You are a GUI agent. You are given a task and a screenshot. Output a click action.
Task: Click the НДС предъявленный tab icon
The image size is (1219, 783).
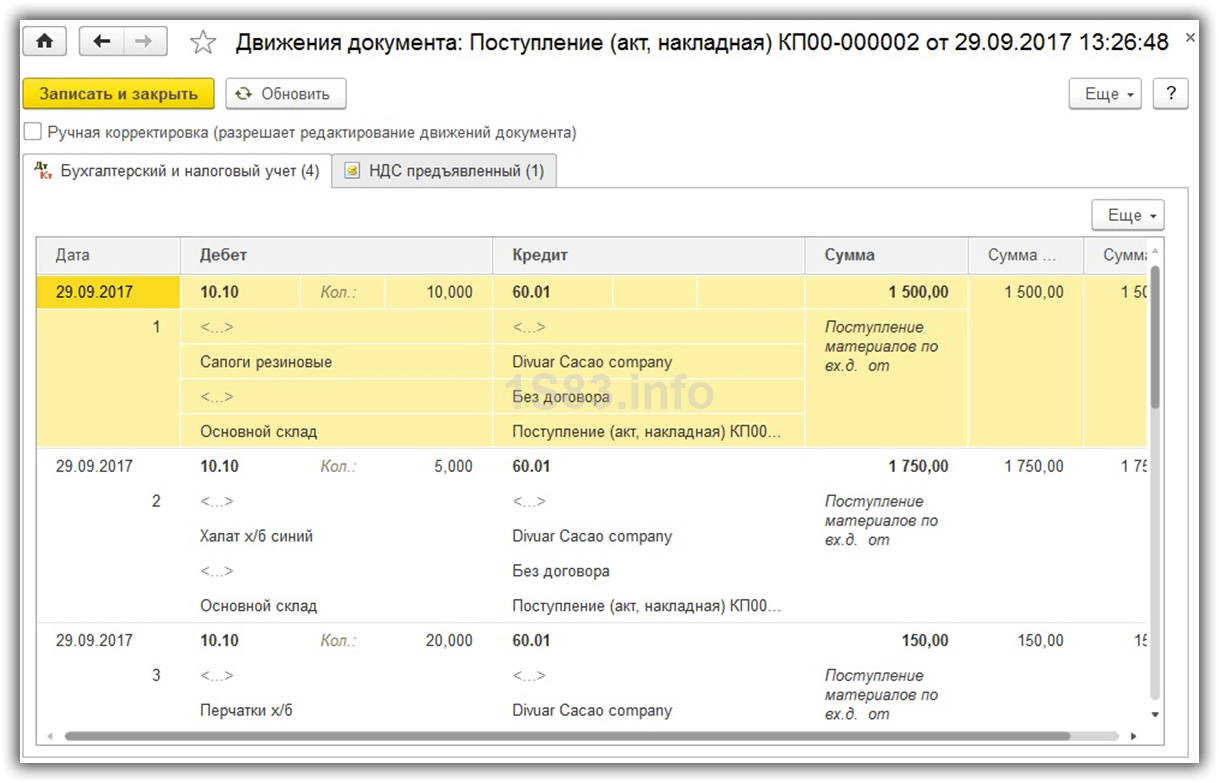[352, 171]
